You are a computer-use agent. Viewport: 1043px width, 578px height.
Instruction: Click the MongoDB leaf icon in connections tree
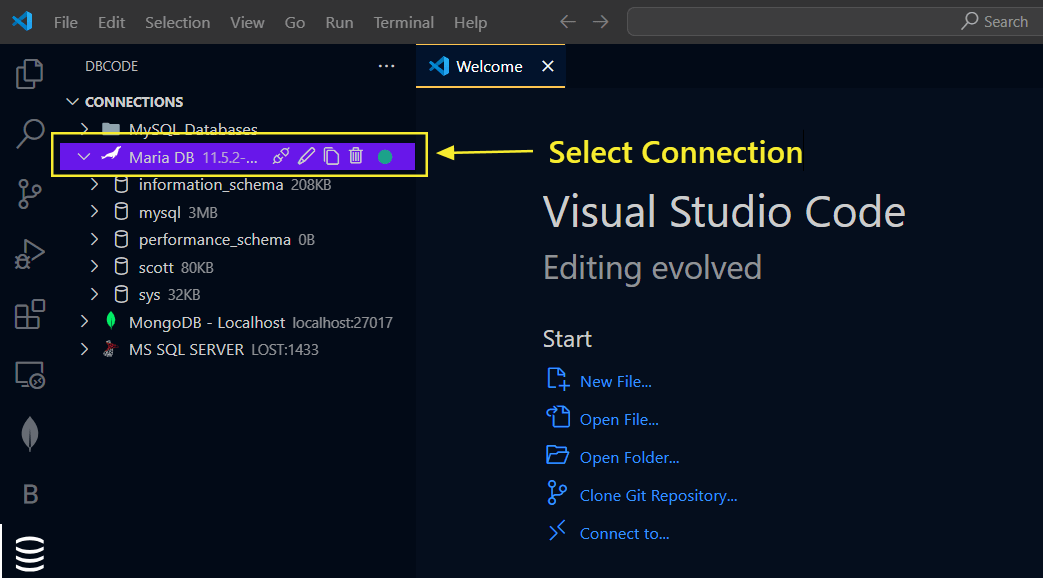[111, 322]
